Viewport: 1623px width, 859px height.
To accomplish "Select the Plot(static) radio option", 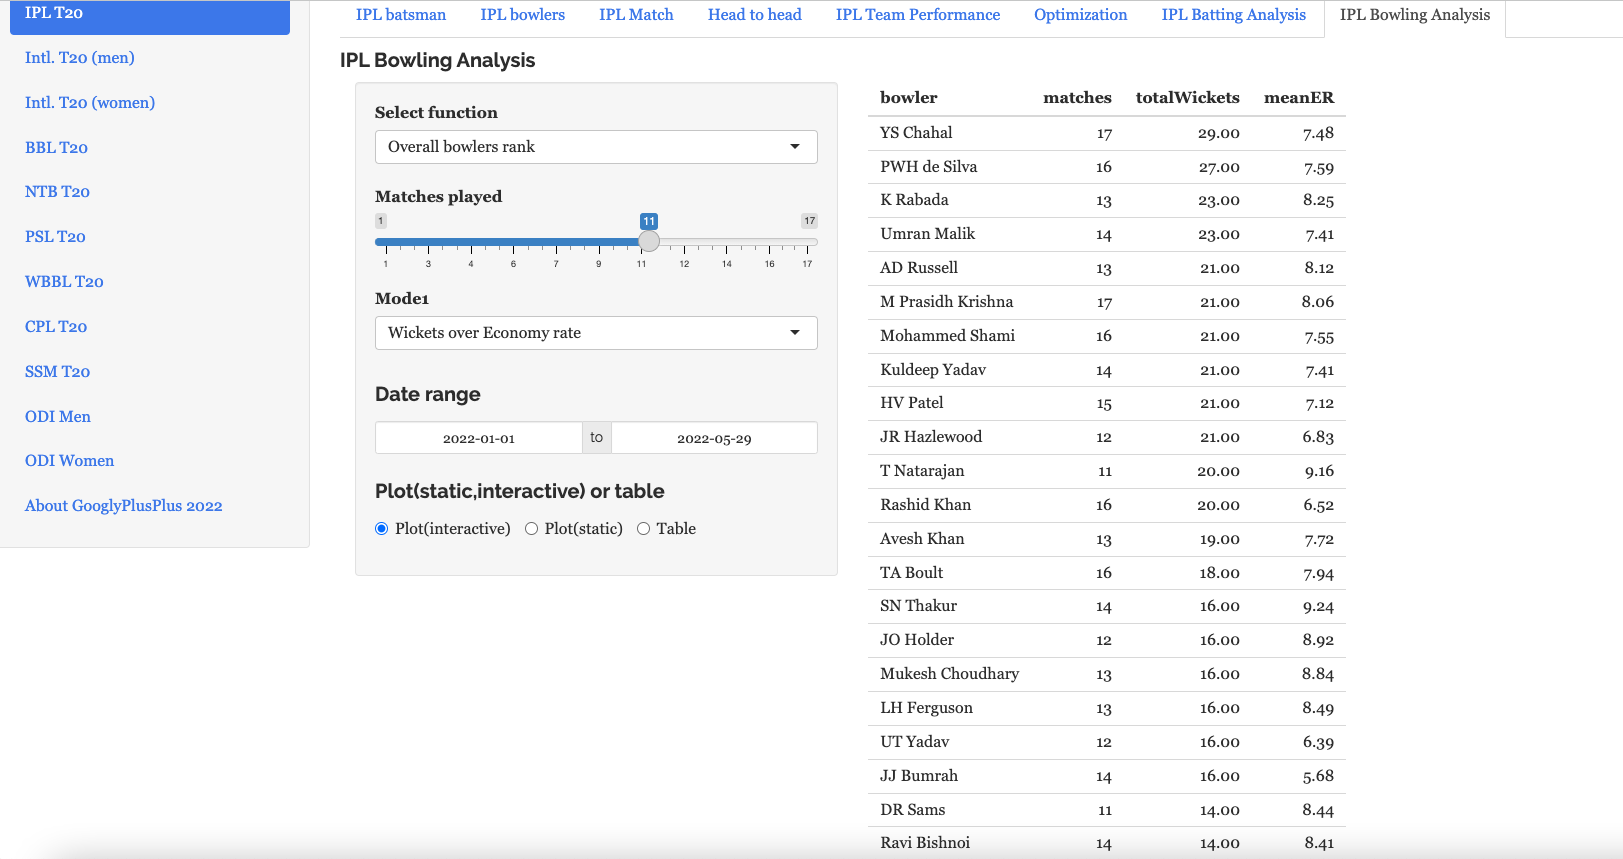I will coord(532,529).
